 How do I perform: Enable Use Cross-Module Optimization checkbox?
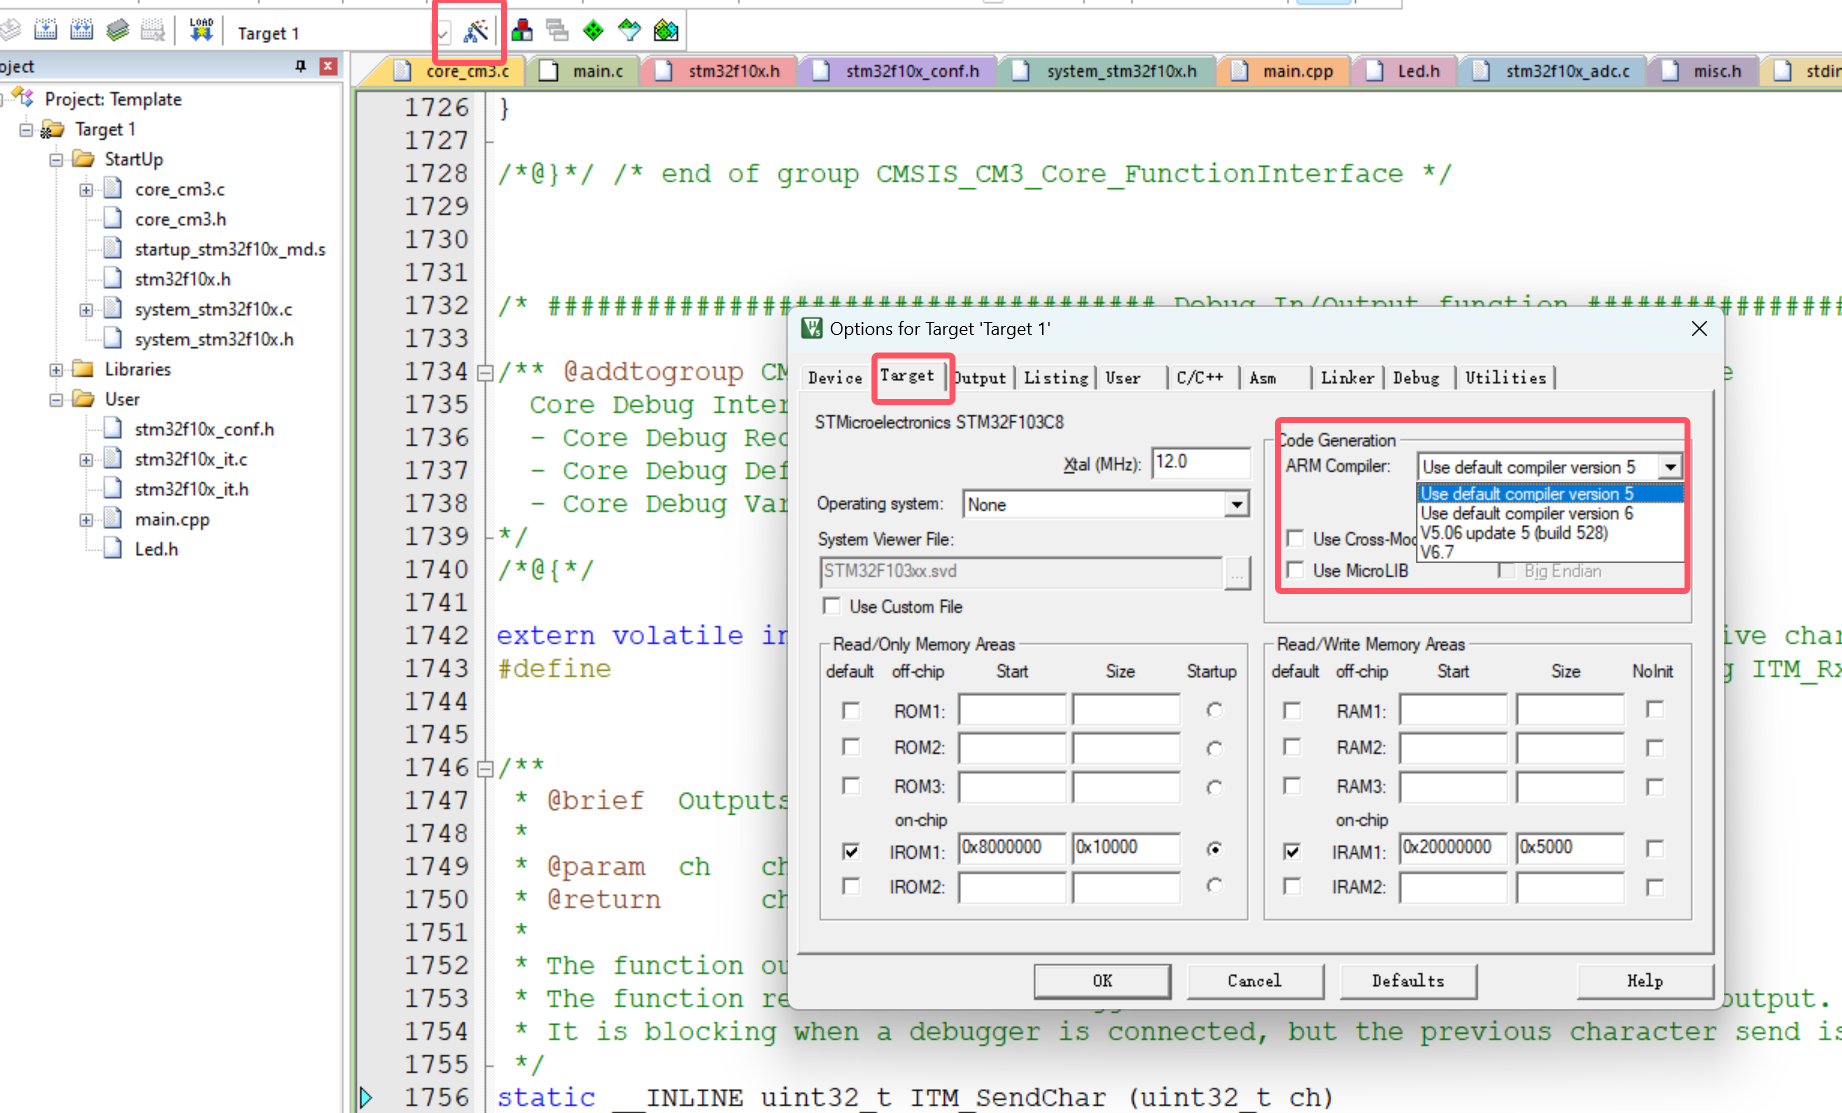tap(1295, 539)
